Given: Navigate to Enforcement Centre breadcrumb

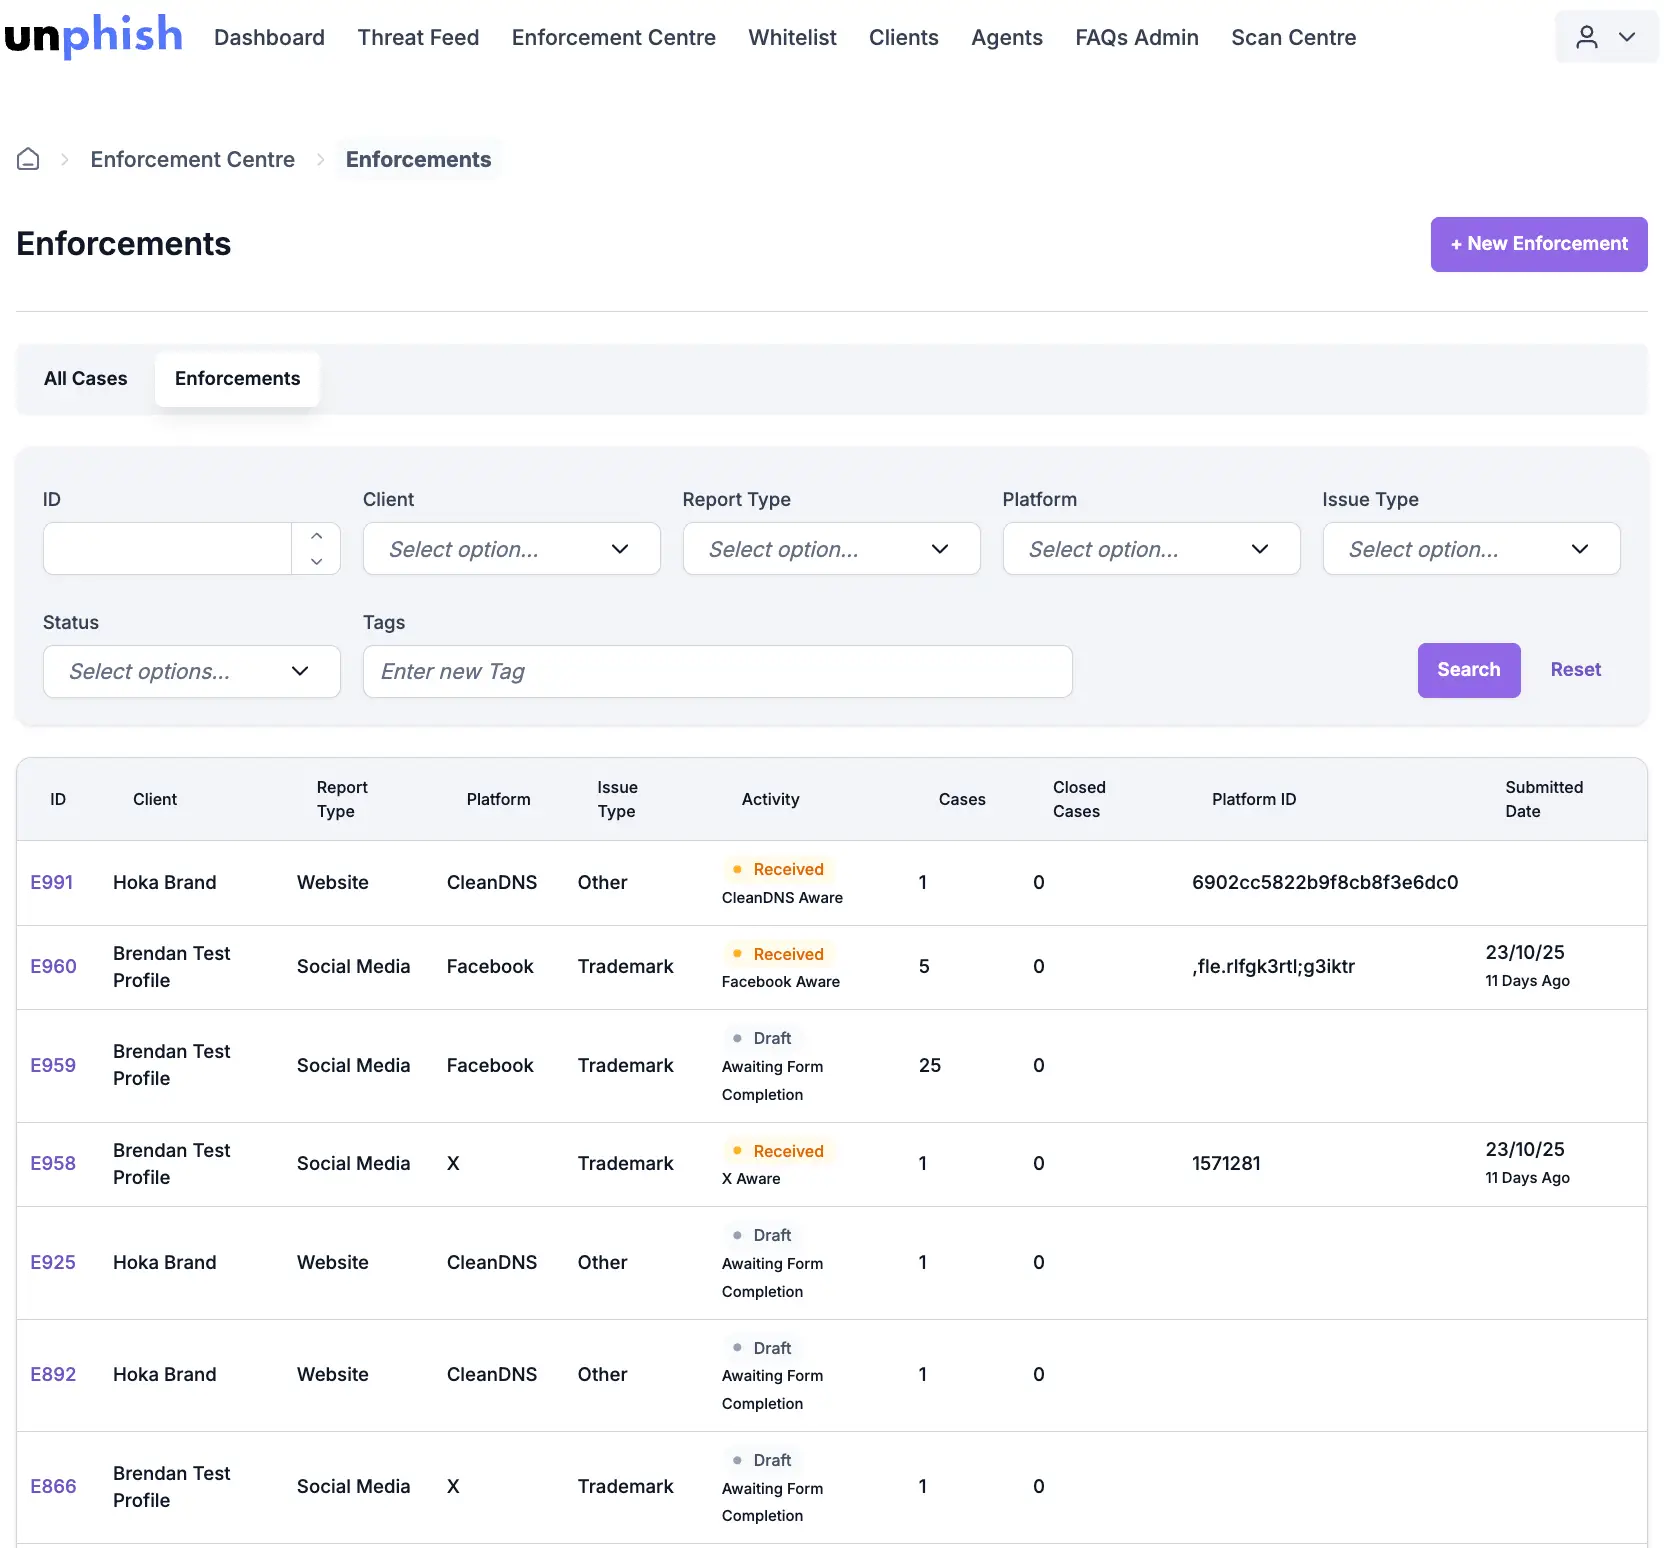Looking at the screenshot, I should click(x=192, y=160).
